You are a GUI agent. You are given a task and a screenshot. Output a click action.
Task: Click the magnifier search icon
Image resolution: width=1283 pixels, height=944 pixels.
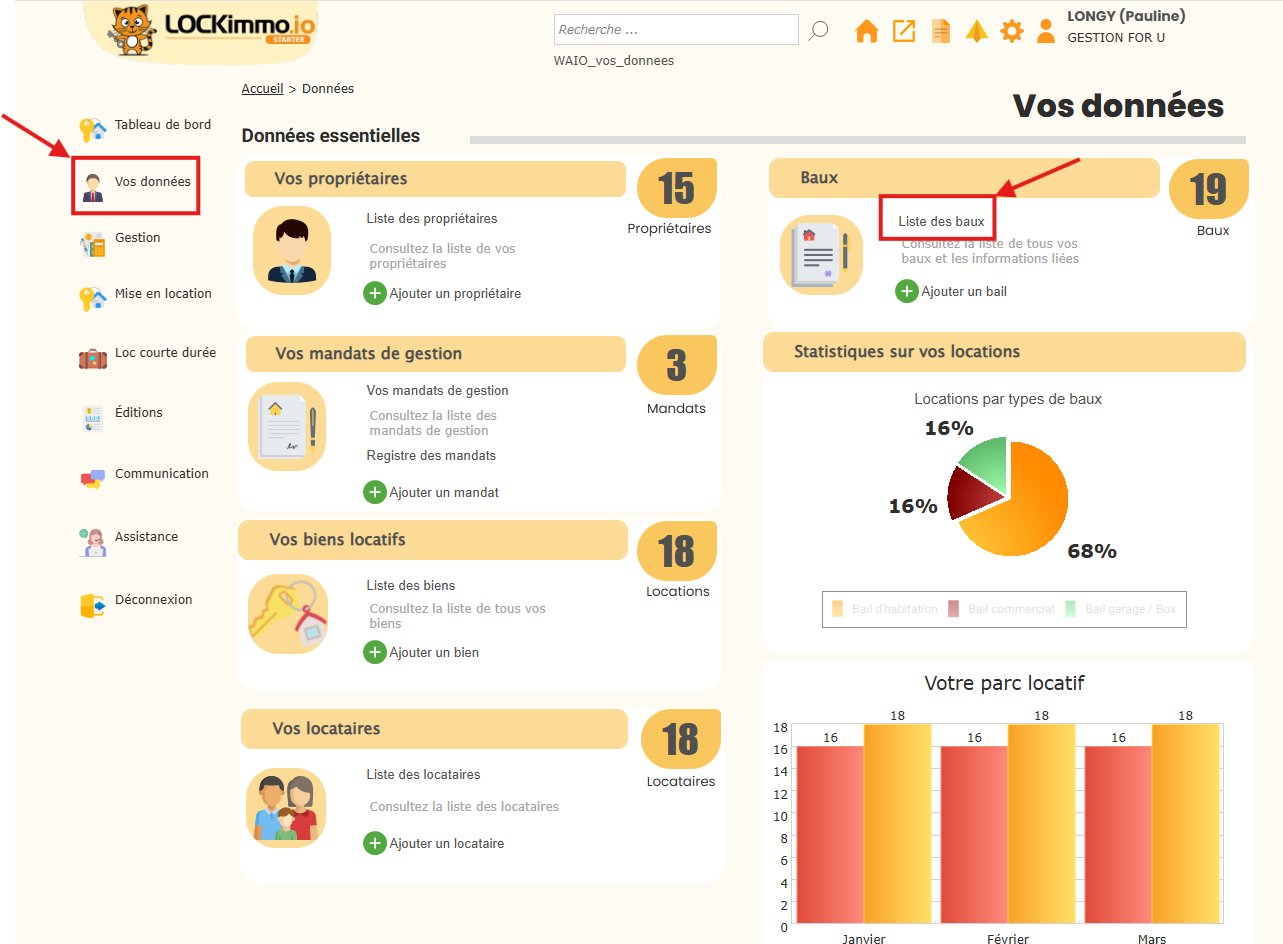(x=818, y=30)
